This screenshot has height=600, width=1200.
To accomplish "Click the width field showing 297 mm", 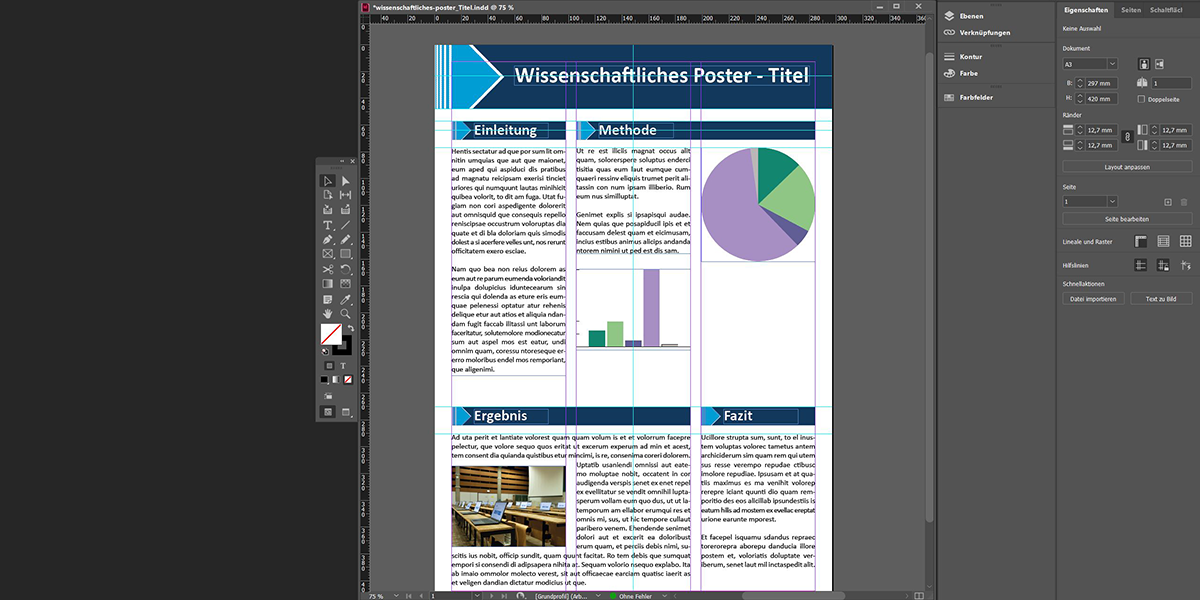I will 1100,83.
